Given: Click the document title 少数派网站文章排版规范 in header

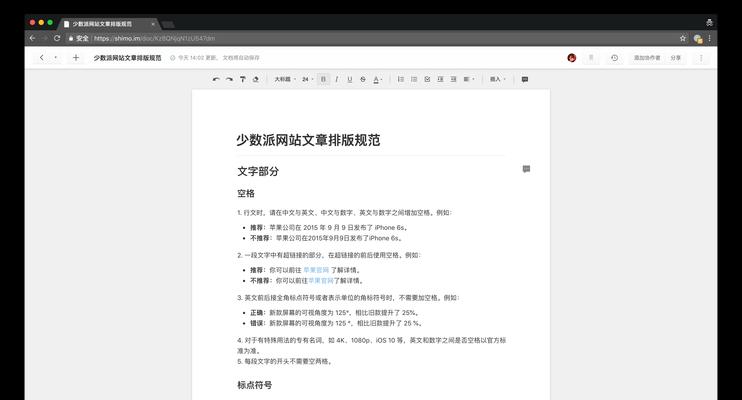Looking at the screenshot, I should tap(127, 58).
